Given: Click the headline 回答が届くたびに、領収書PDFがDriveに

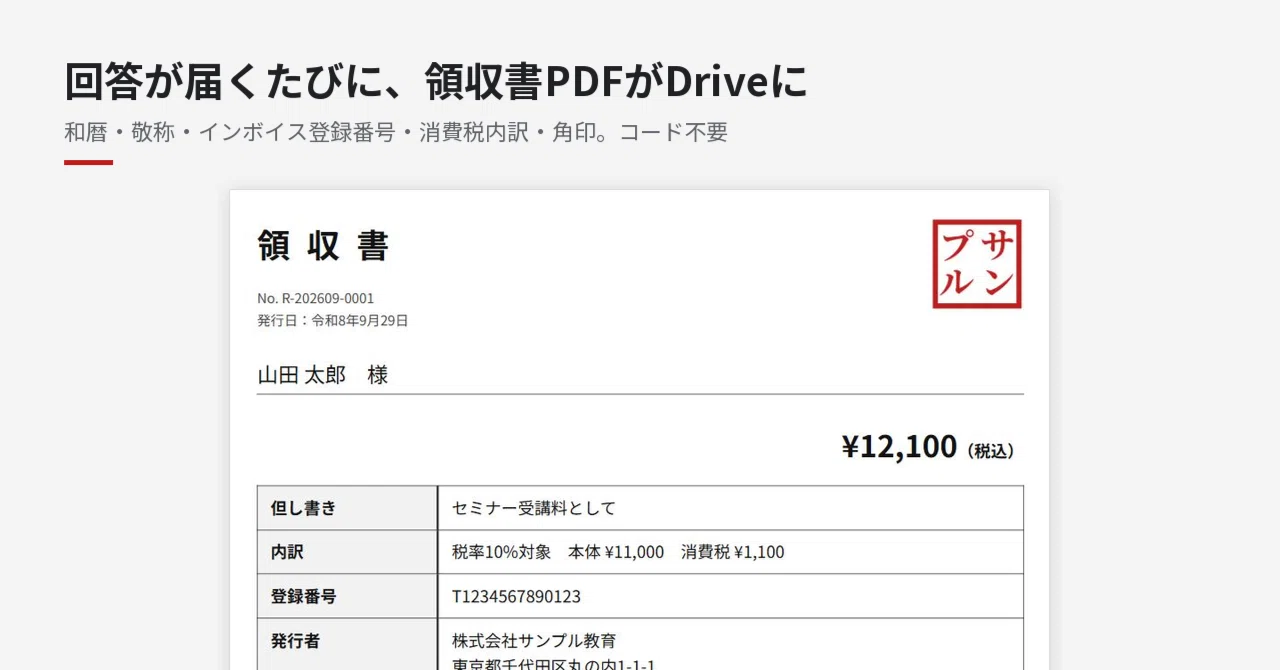Looking at the screenshot, I should [436, 82].
